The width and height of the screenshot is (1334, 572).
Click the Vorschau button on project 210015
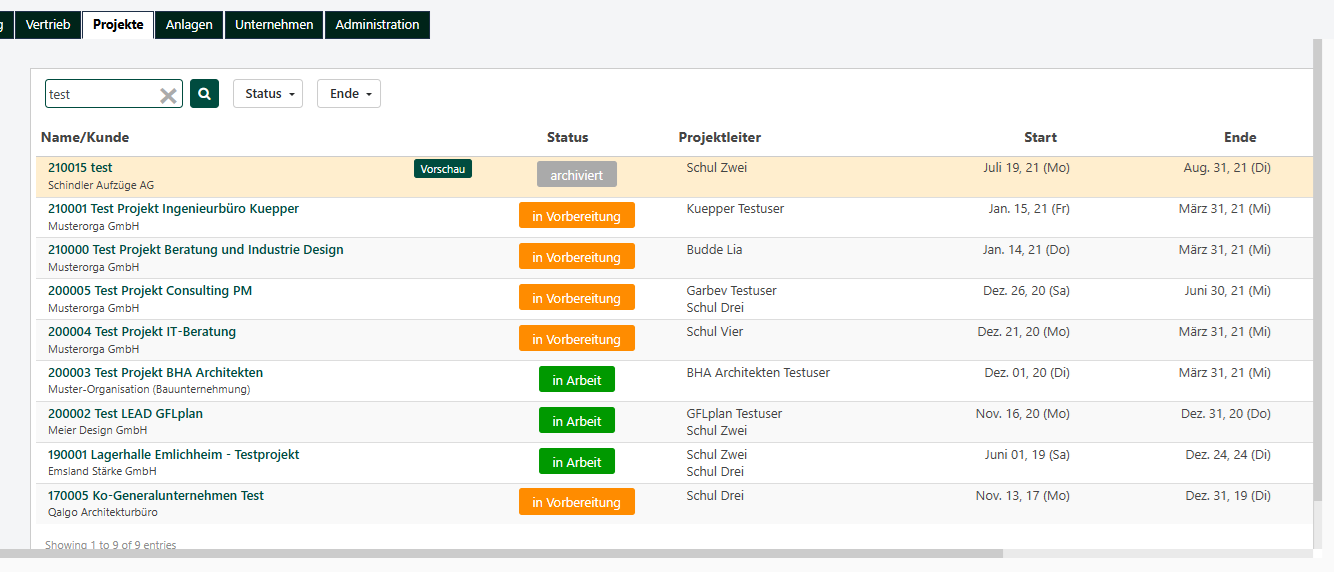click(442, 169)
